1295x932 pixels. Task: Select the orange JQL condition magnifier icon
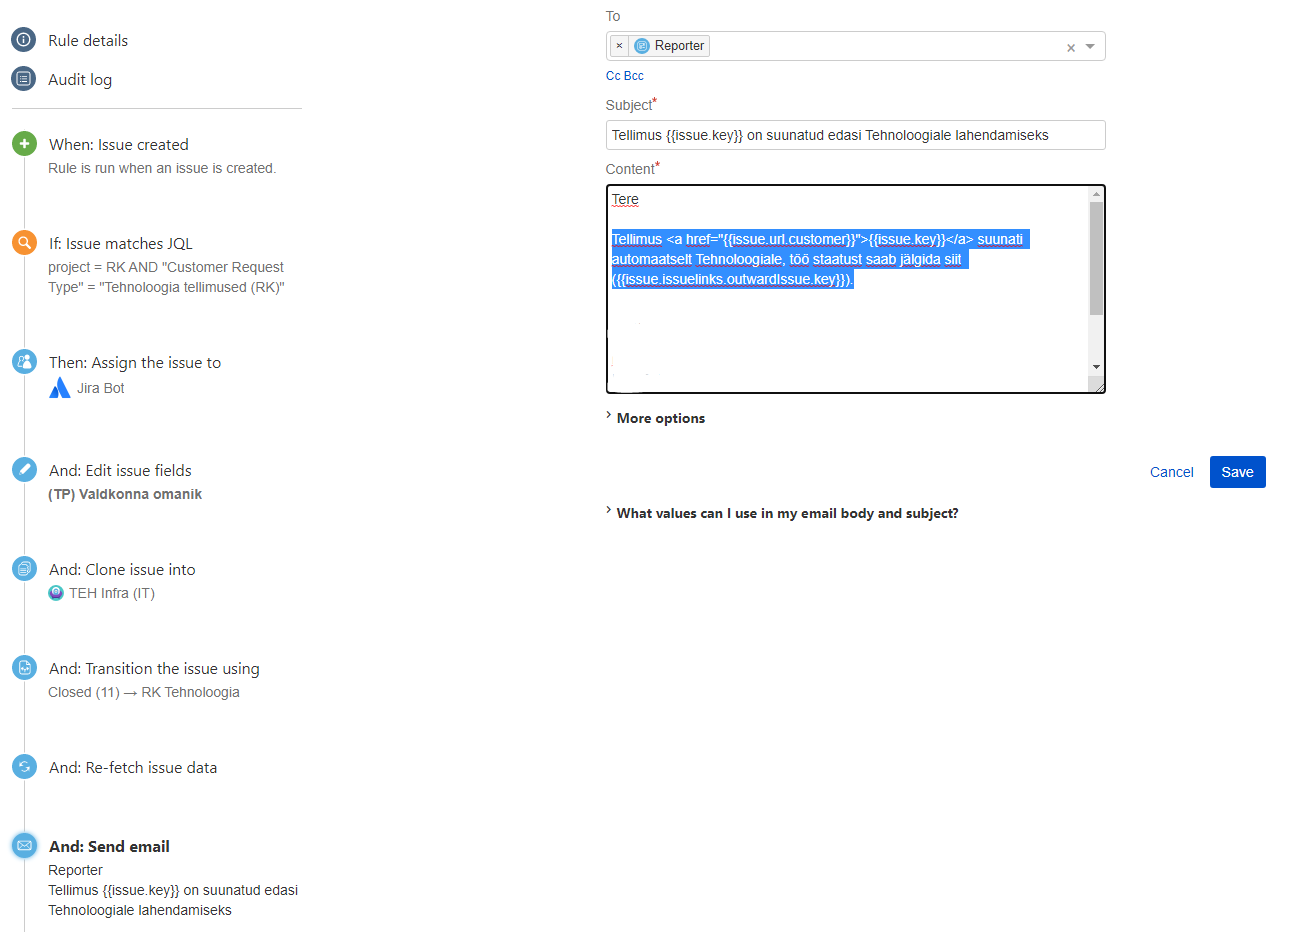coord(24,243)
